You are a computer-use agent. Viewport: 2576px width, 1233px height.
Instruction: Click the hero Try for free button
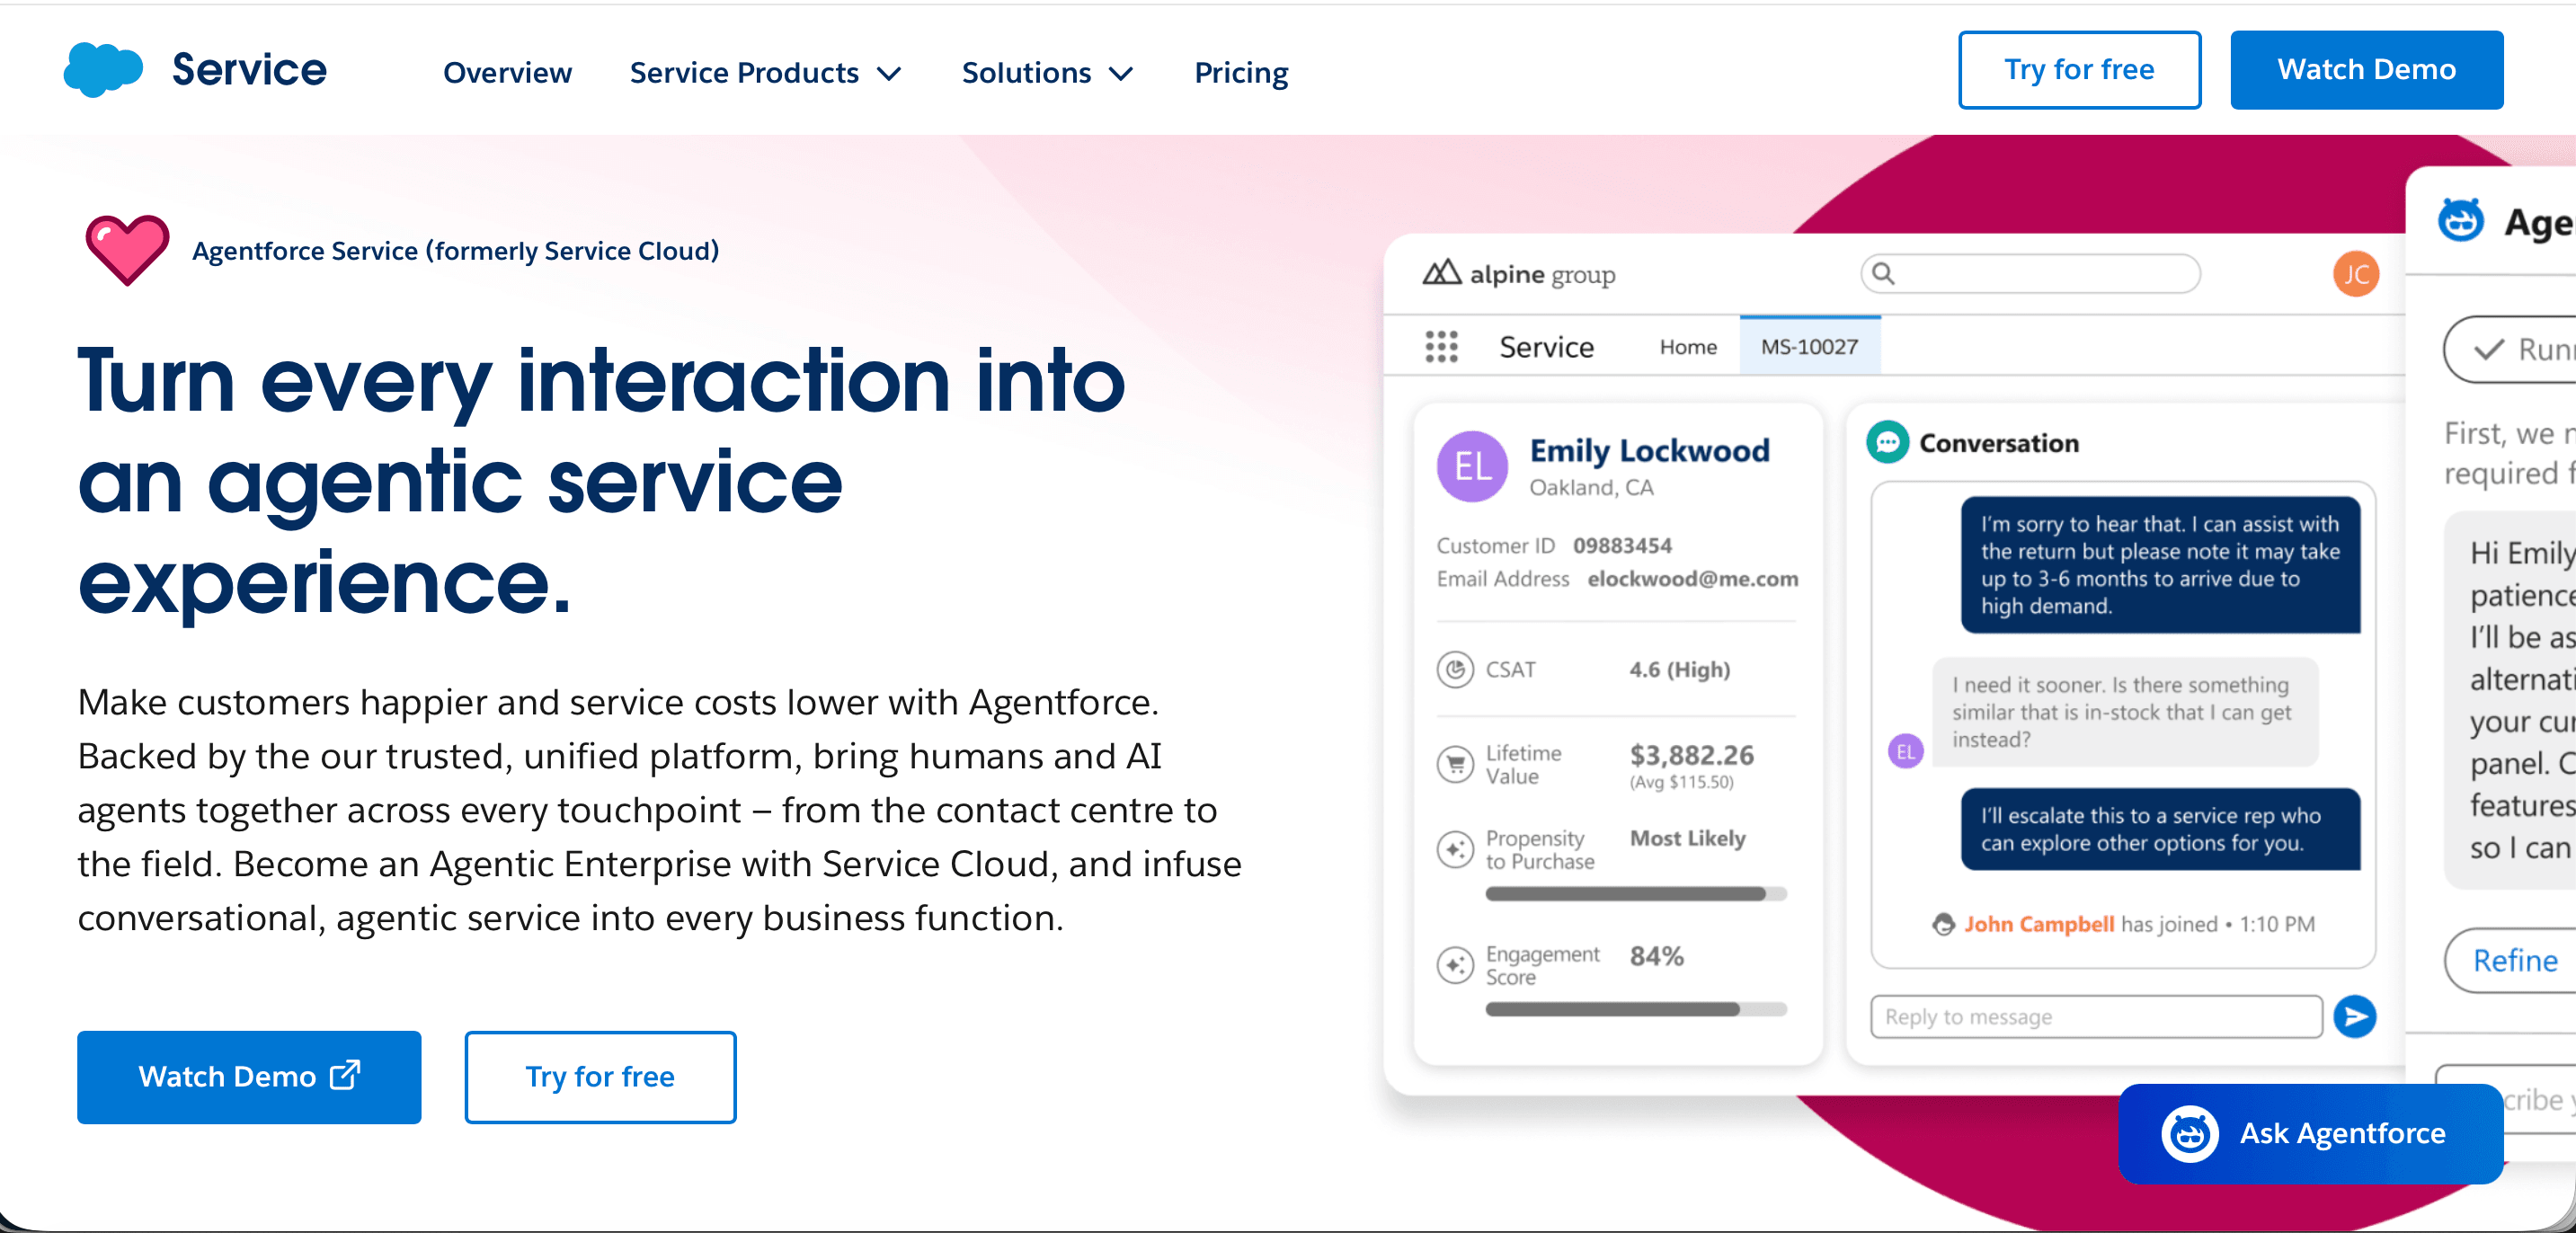tap(600, 1077)
